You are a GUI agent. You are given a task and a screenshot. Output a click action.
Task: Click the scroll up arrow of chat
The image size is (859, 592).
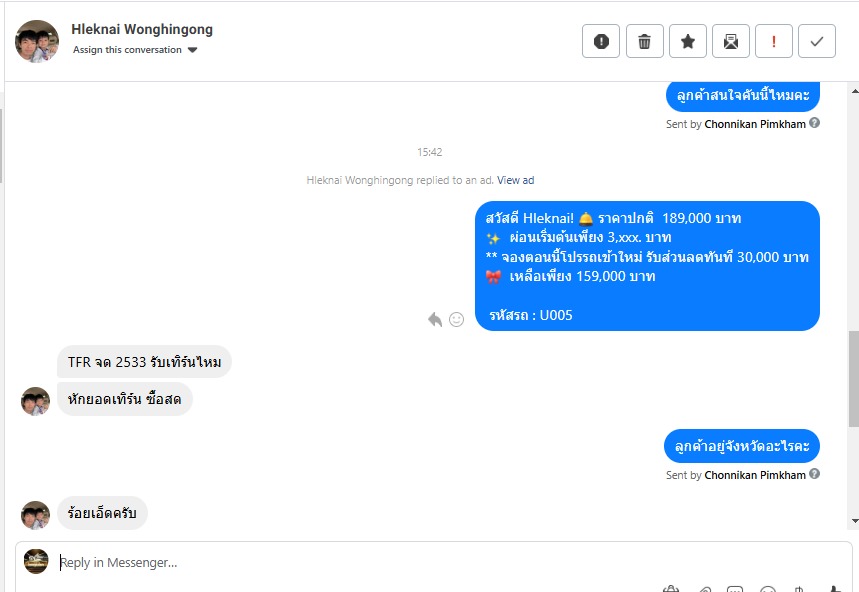[855, 91]
